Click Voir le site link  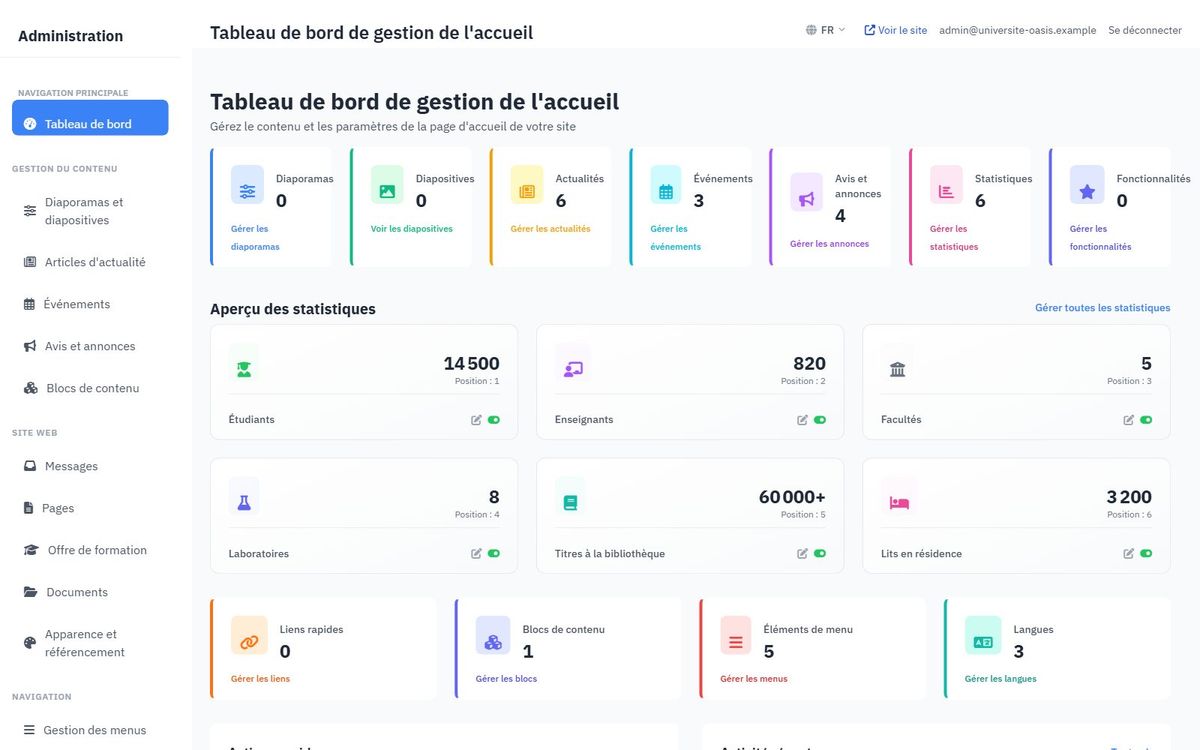(x=896, y=30)
